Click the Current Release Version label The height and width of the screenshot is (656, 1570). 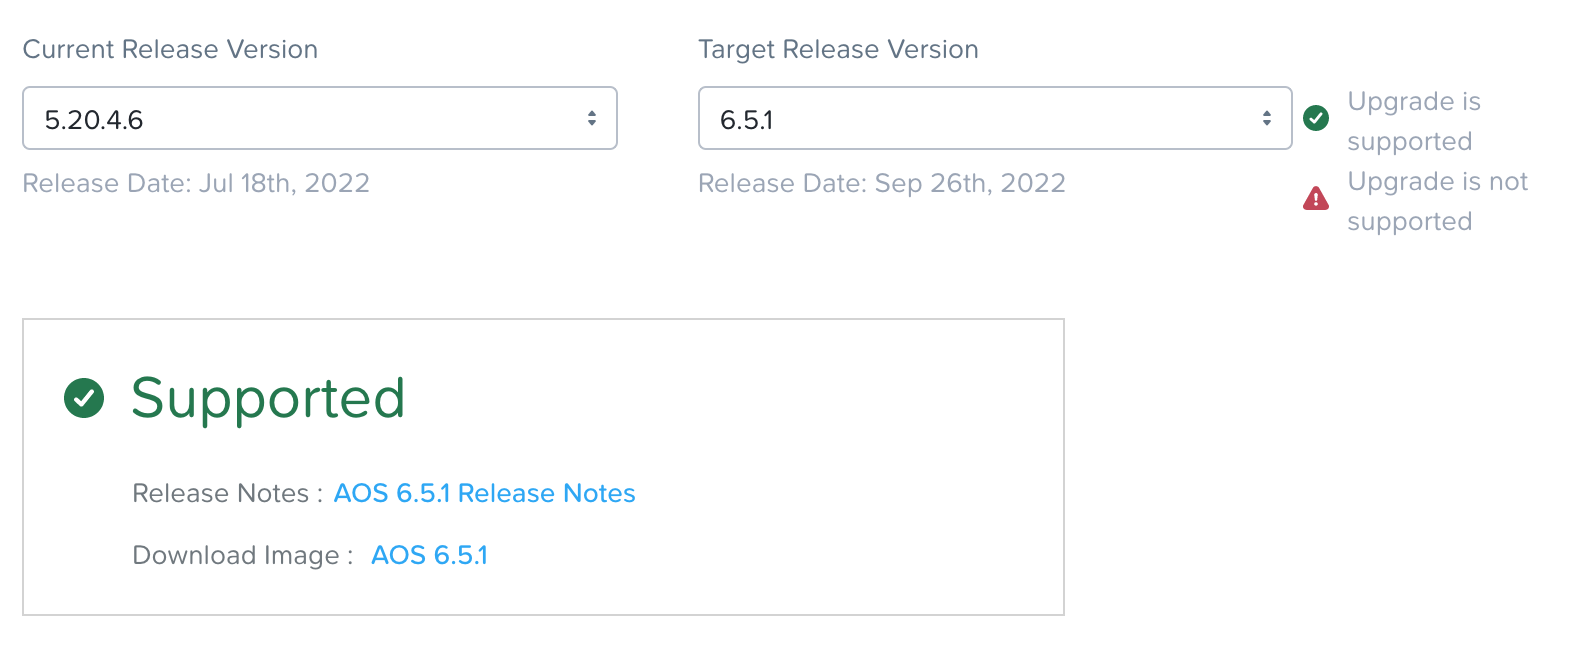coord(170,49)
